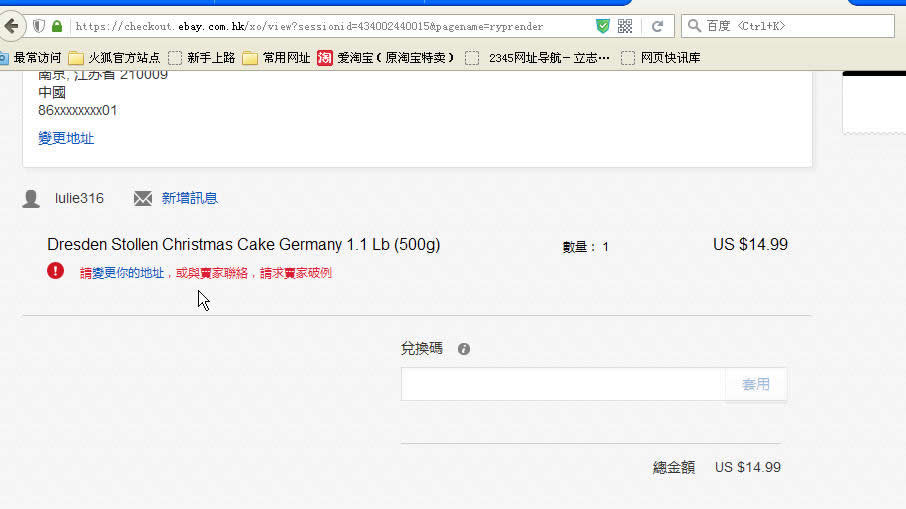Screen dimensions: 906x509
Task: Open the 火狐官方站点 bookmark folder
Action: pyautogui.click(x=114, y=58)
